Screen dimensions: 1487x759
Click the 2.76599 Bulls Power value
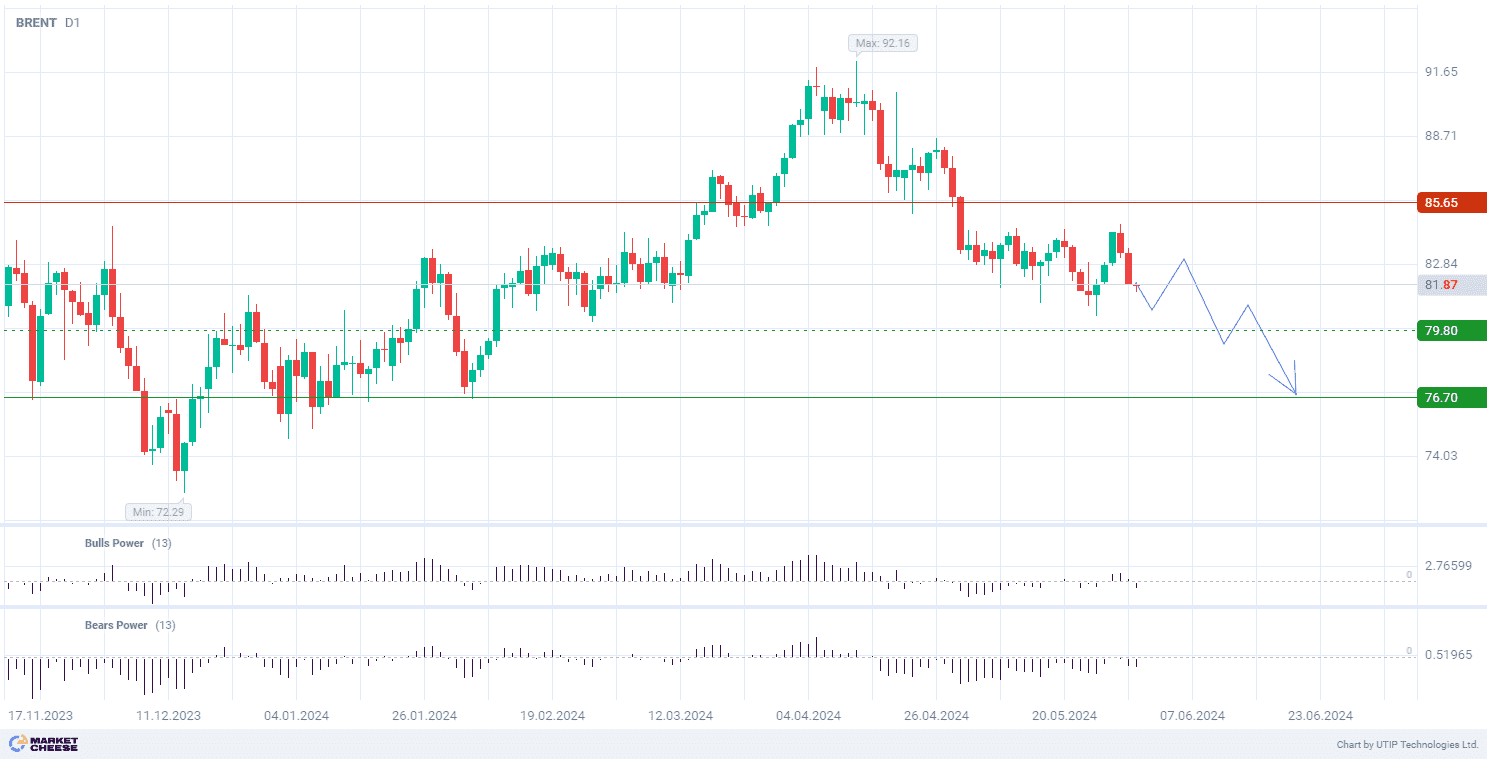(1448, 566)
